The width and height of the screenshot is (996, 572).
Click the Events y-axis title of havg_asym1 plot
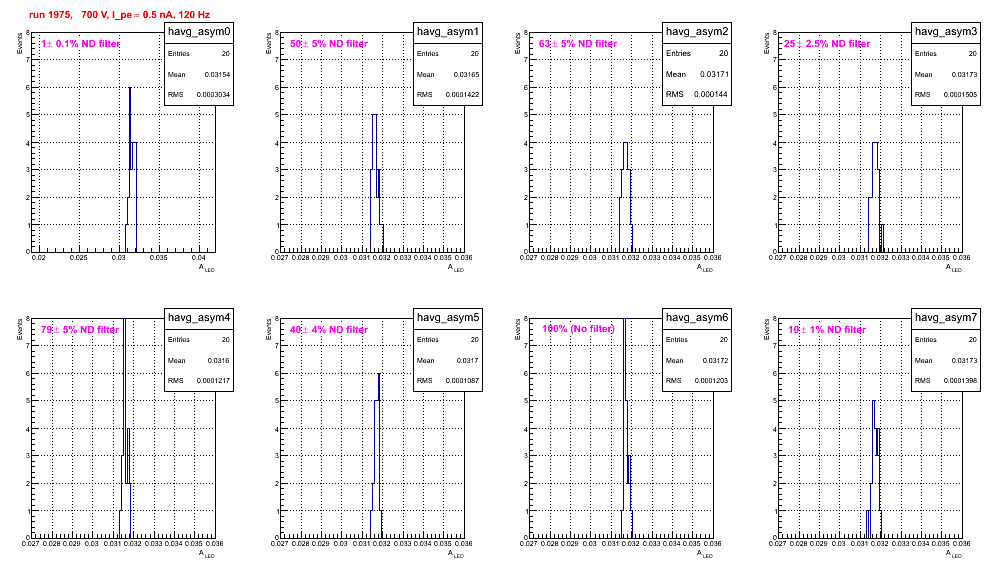(x=269, y=43)
